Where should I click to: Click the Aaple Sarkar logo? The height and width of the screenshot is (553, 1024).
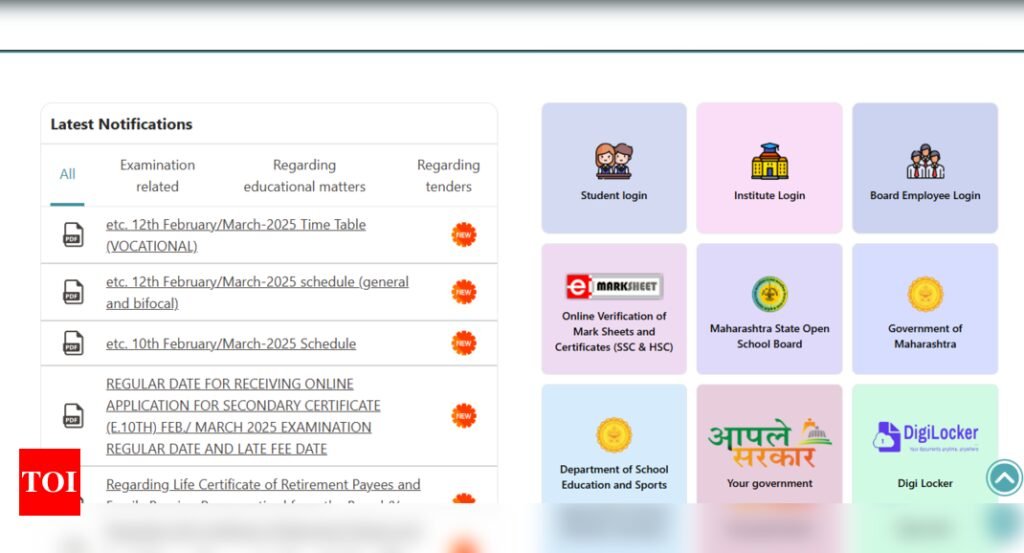(769, 444)
